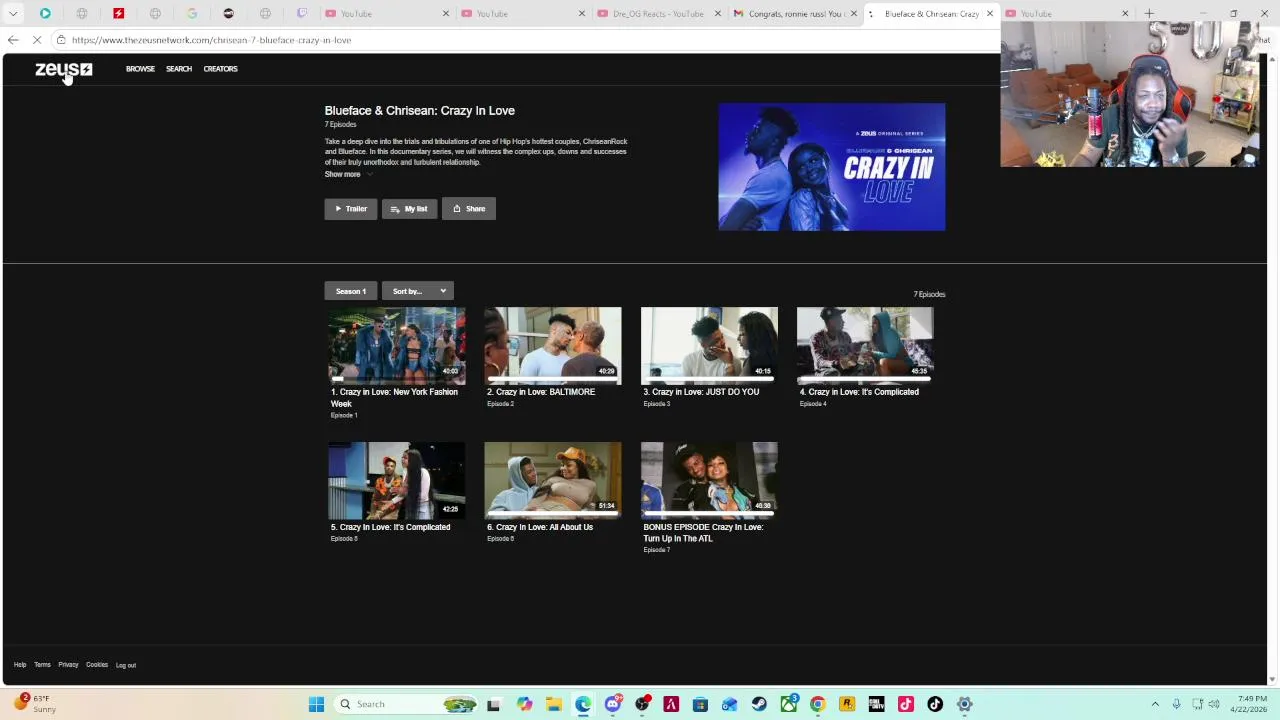Viewport: 1280px width, 720px height.
Task: Click the microphone icon in system tray
Action: (1176, 704)
